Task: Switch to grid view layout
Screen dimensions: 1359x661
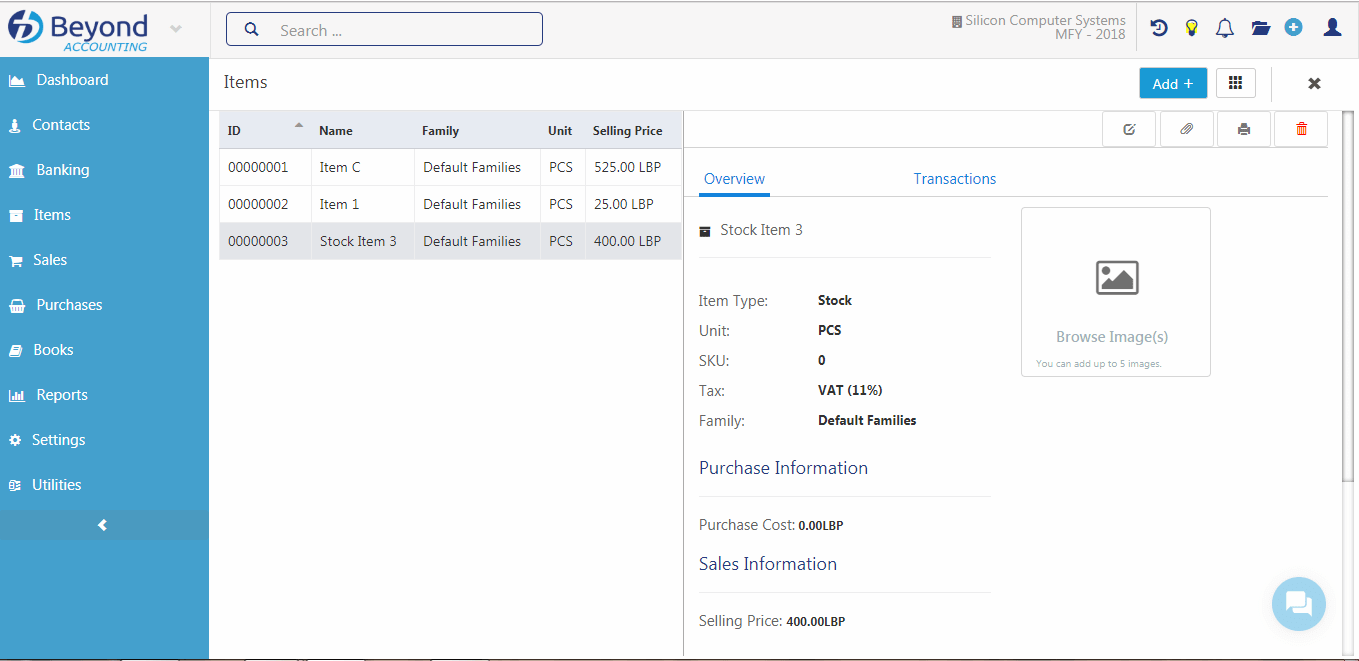Action: click(1236, 83)
